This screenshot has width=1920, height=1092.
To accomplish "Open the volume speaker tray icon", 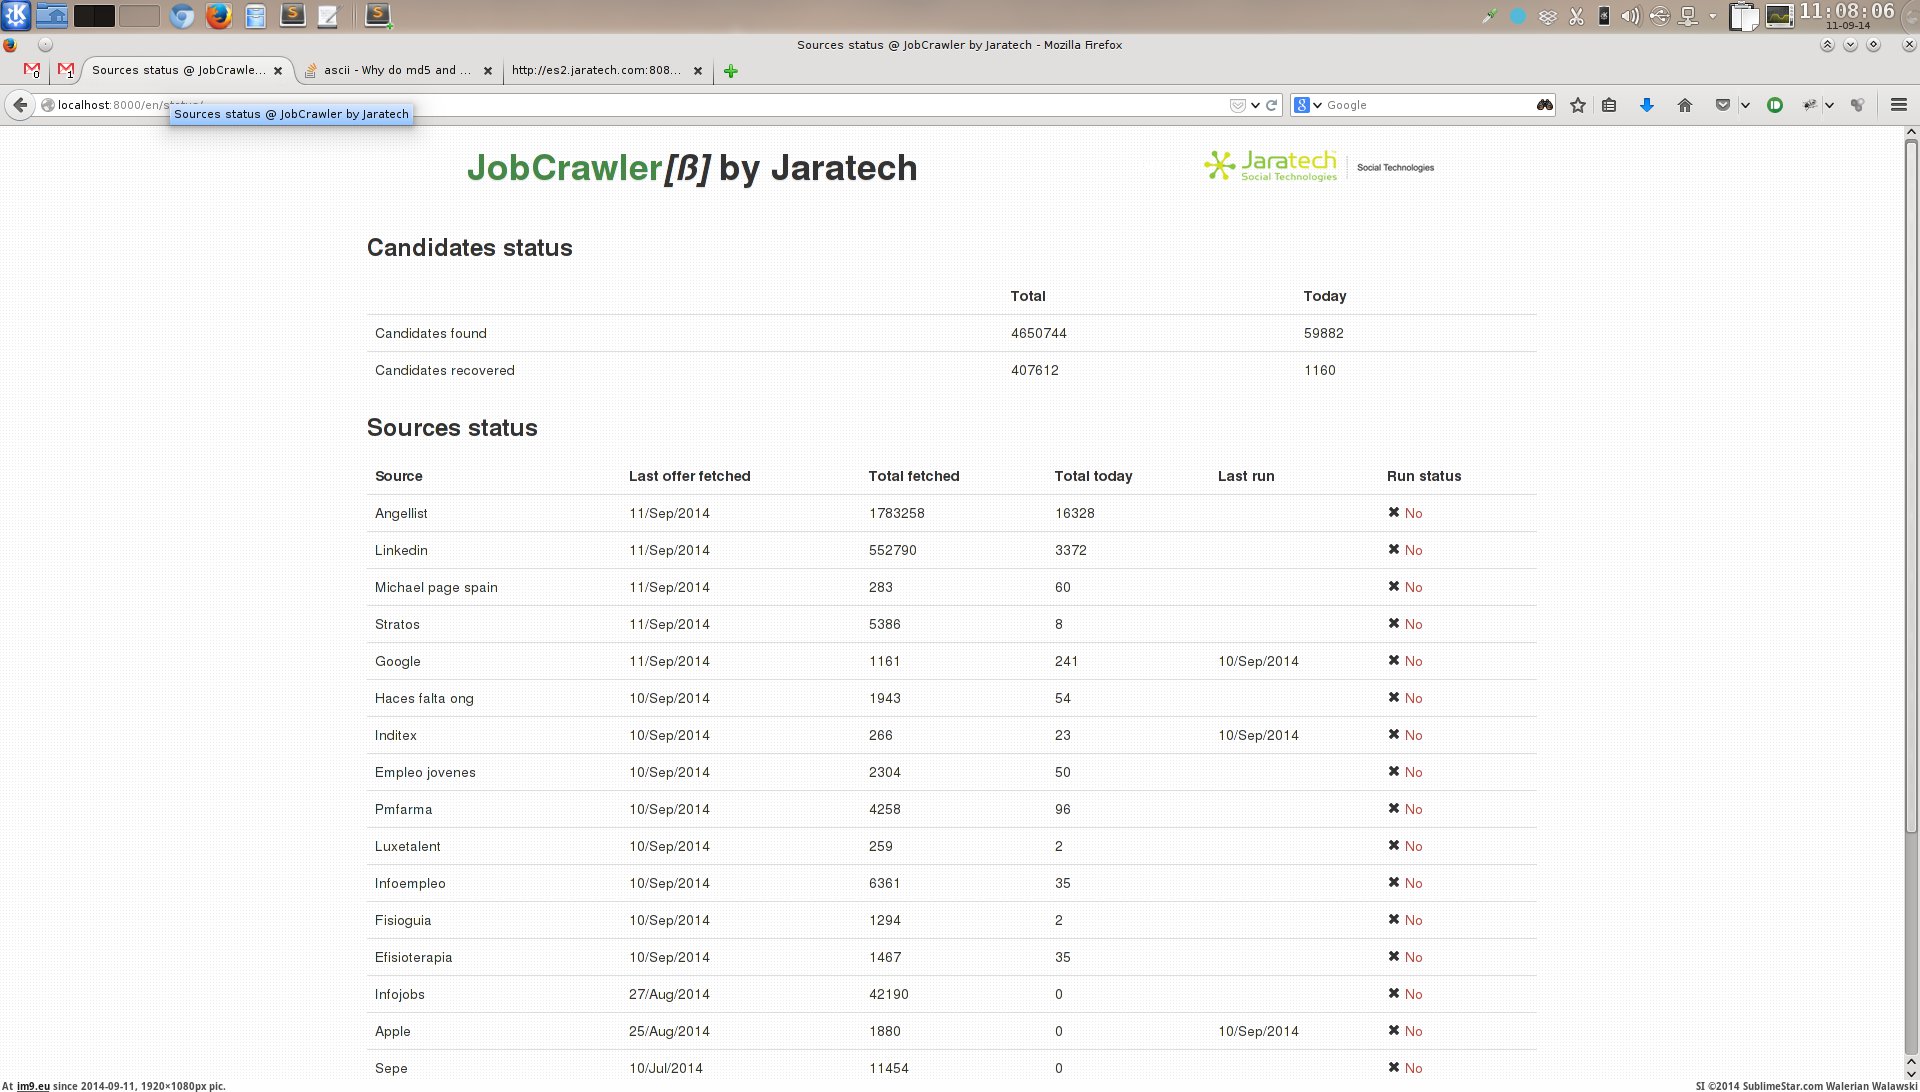I will coord(1630,16).
